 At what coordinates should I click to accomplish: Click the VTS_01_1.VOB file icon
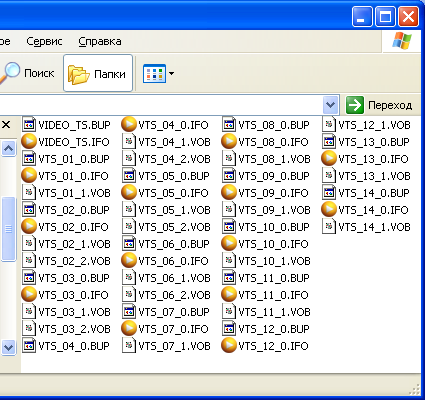[29, 193]
